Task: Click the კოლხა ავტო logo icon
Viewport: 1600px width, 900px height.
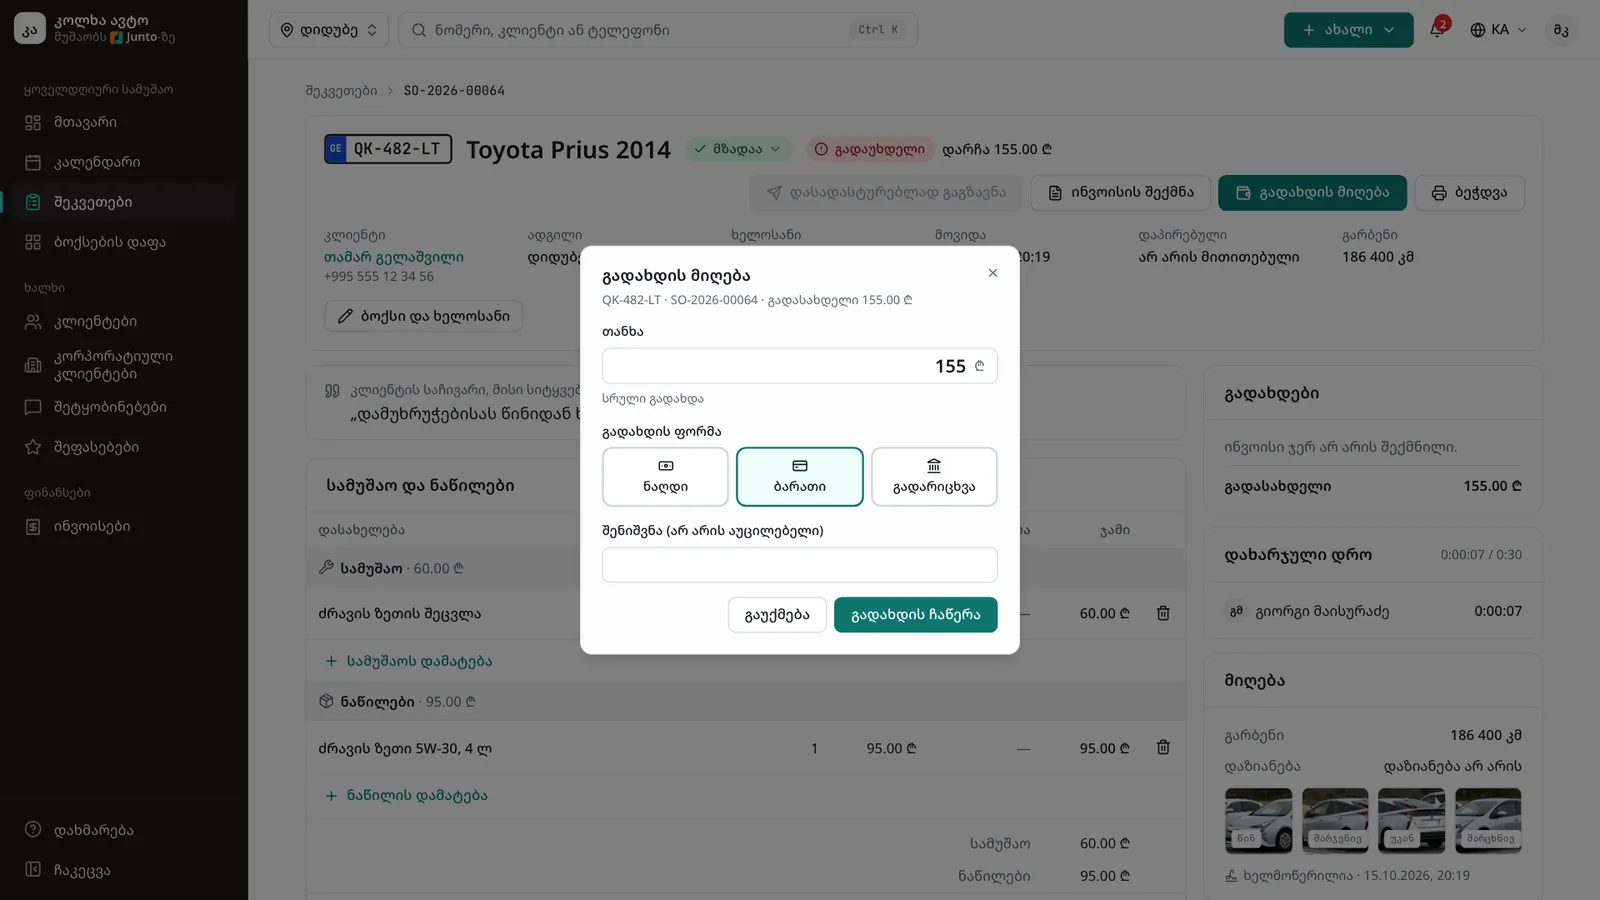Action: tap(30, 29)
